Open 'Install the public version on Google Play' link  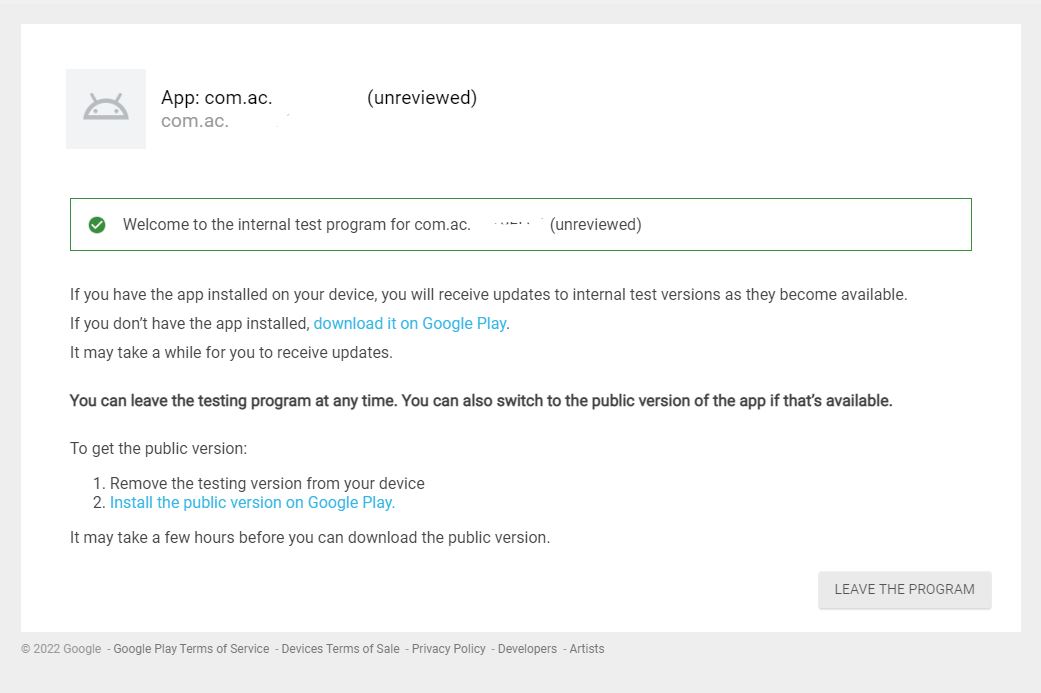[x=252, y=502]
